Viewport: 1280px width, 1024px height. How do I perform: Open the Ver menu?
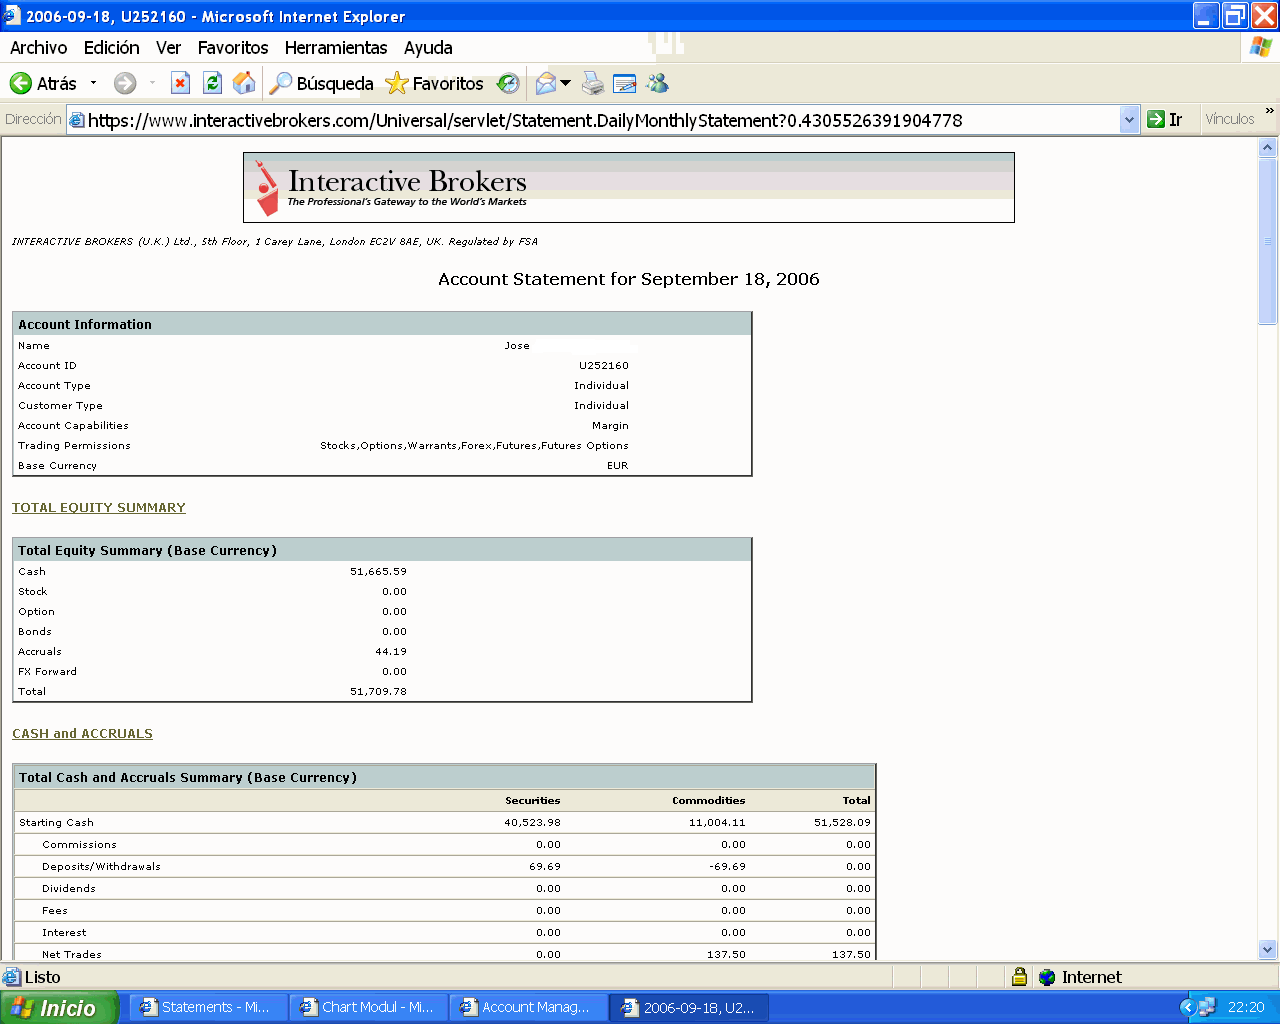point(168,47)
